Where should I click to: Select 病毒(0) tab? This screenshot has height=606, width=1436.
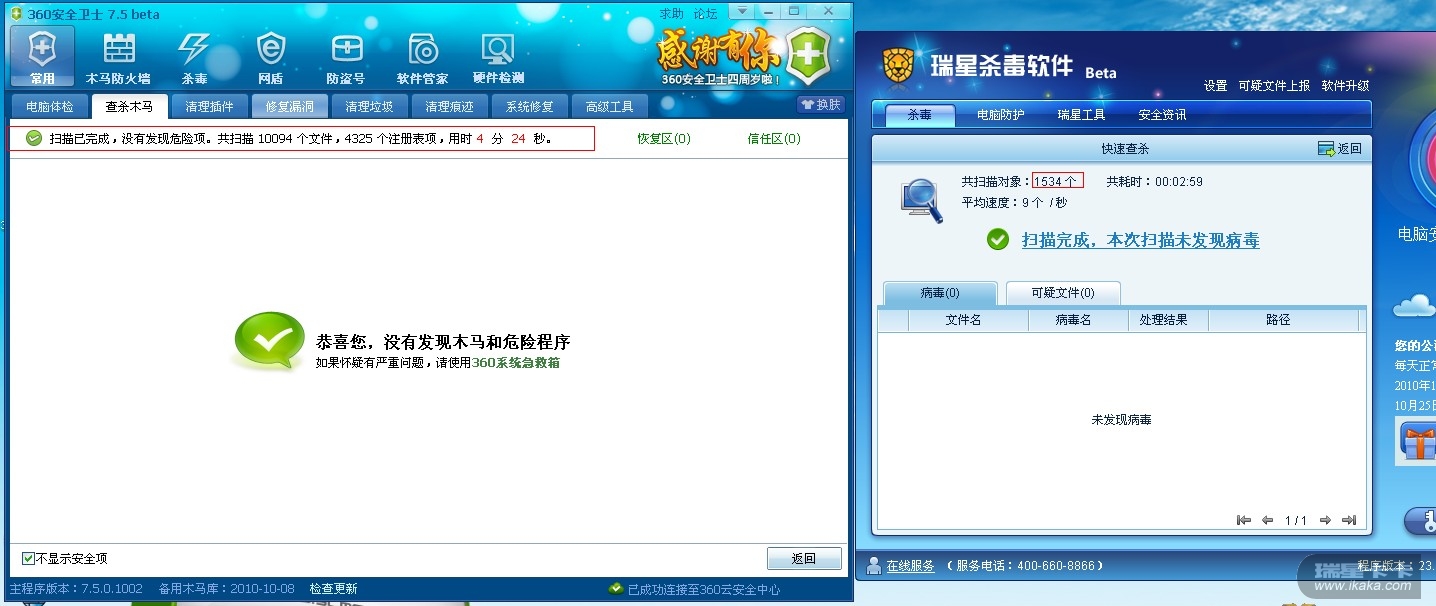pos(940,293)
